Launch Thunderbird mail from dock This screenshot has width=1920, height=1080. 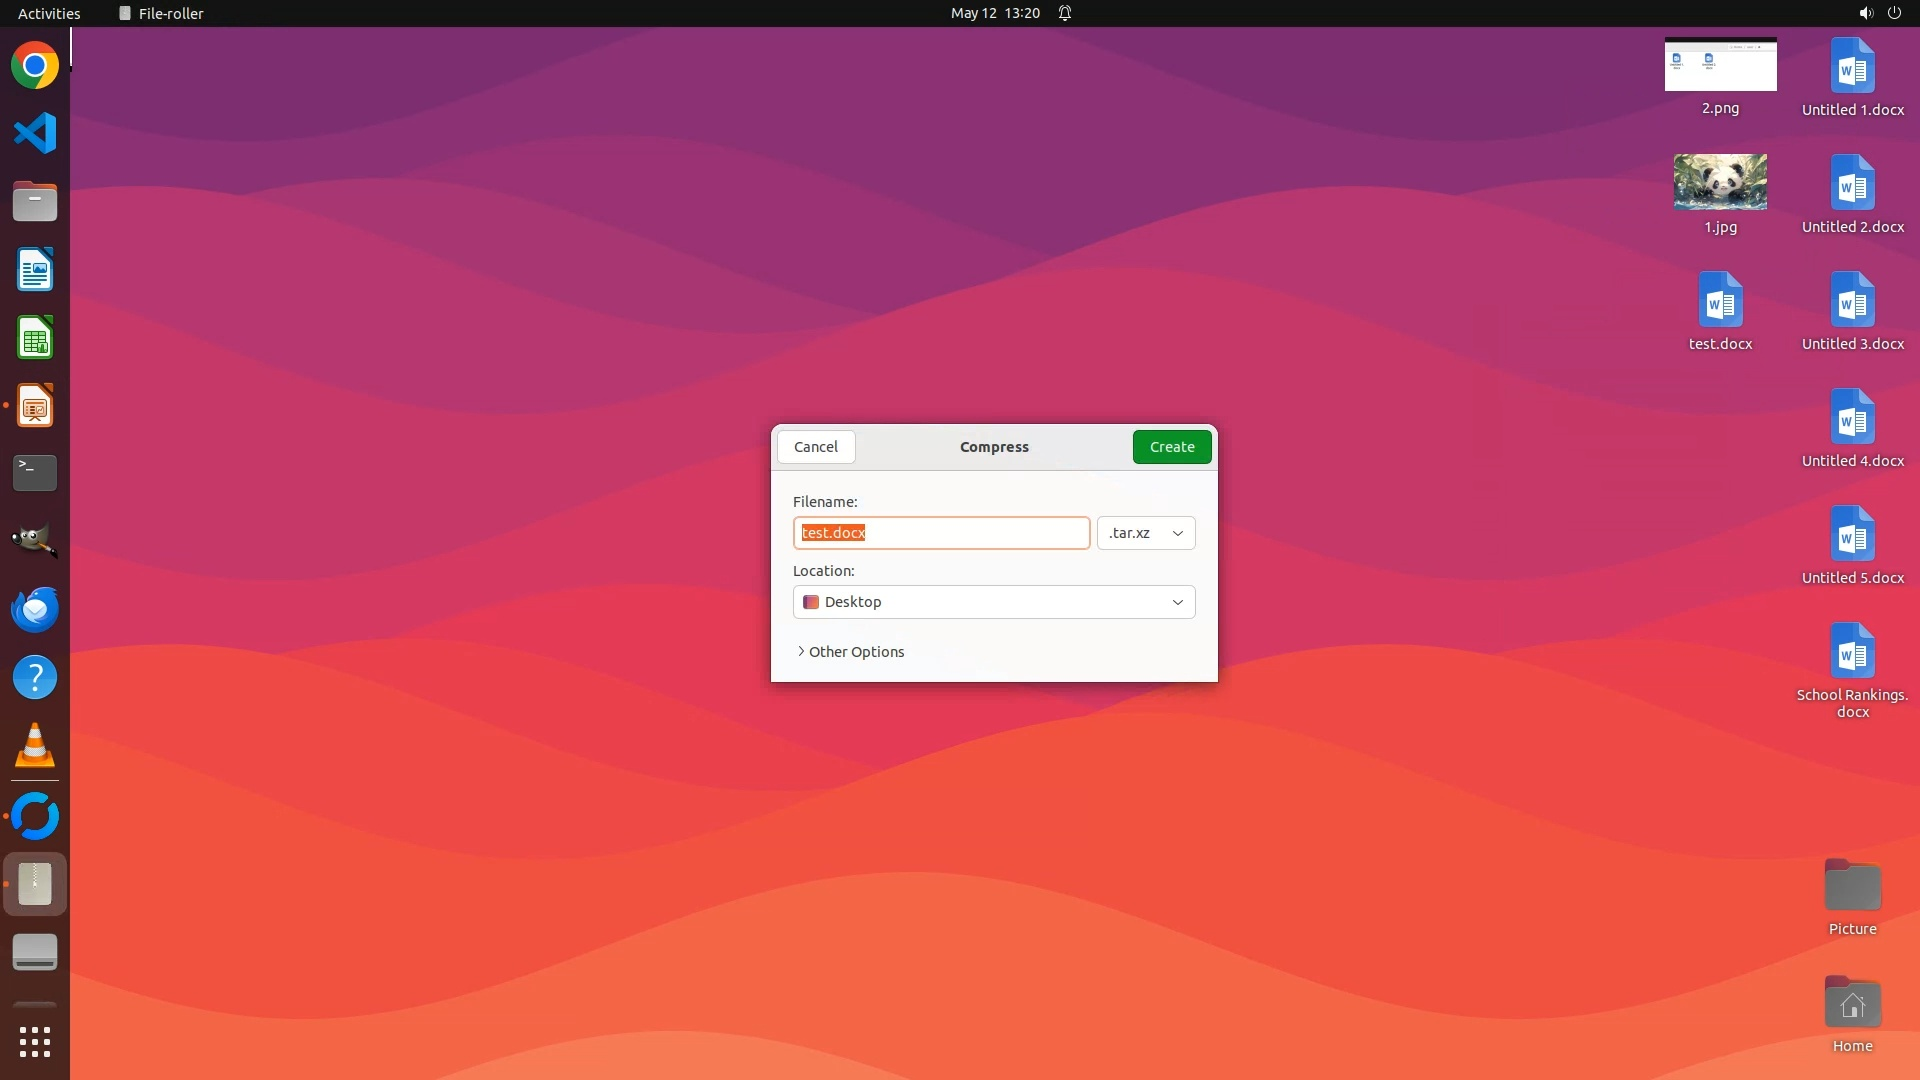(x=35, y=609)
